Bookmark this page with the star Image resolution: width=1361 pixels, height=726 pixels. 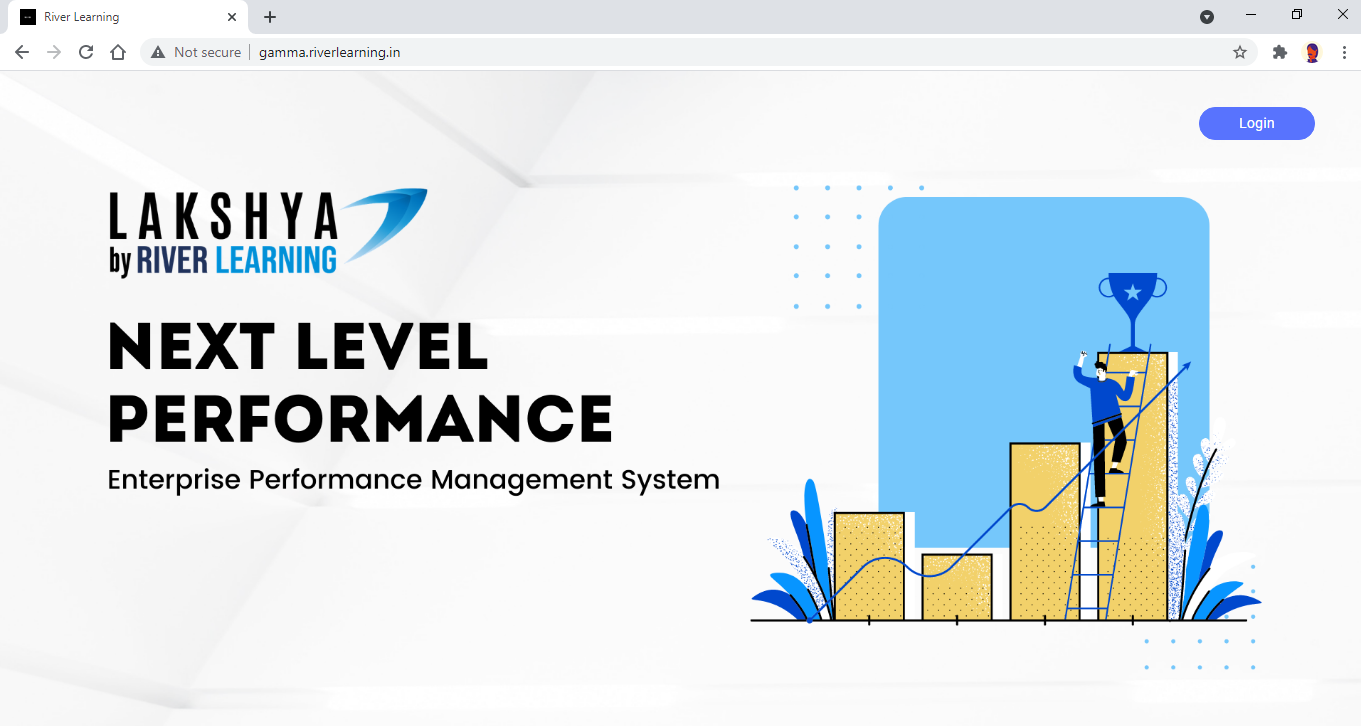tap(1240, 52)
